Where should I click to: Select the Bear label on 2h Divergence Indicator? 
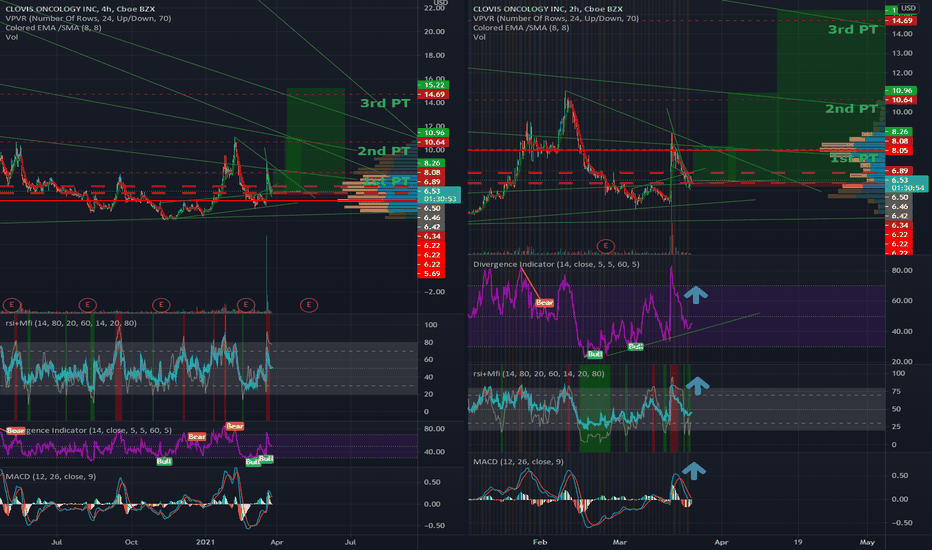(x=544, y=303)
